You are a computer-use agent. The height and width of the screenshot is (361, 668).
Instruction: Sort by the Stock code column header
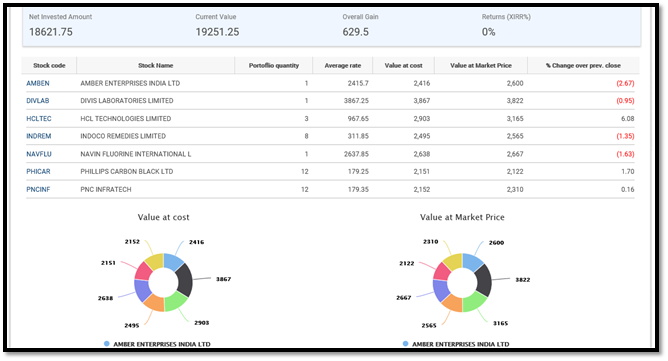(49, 65)
